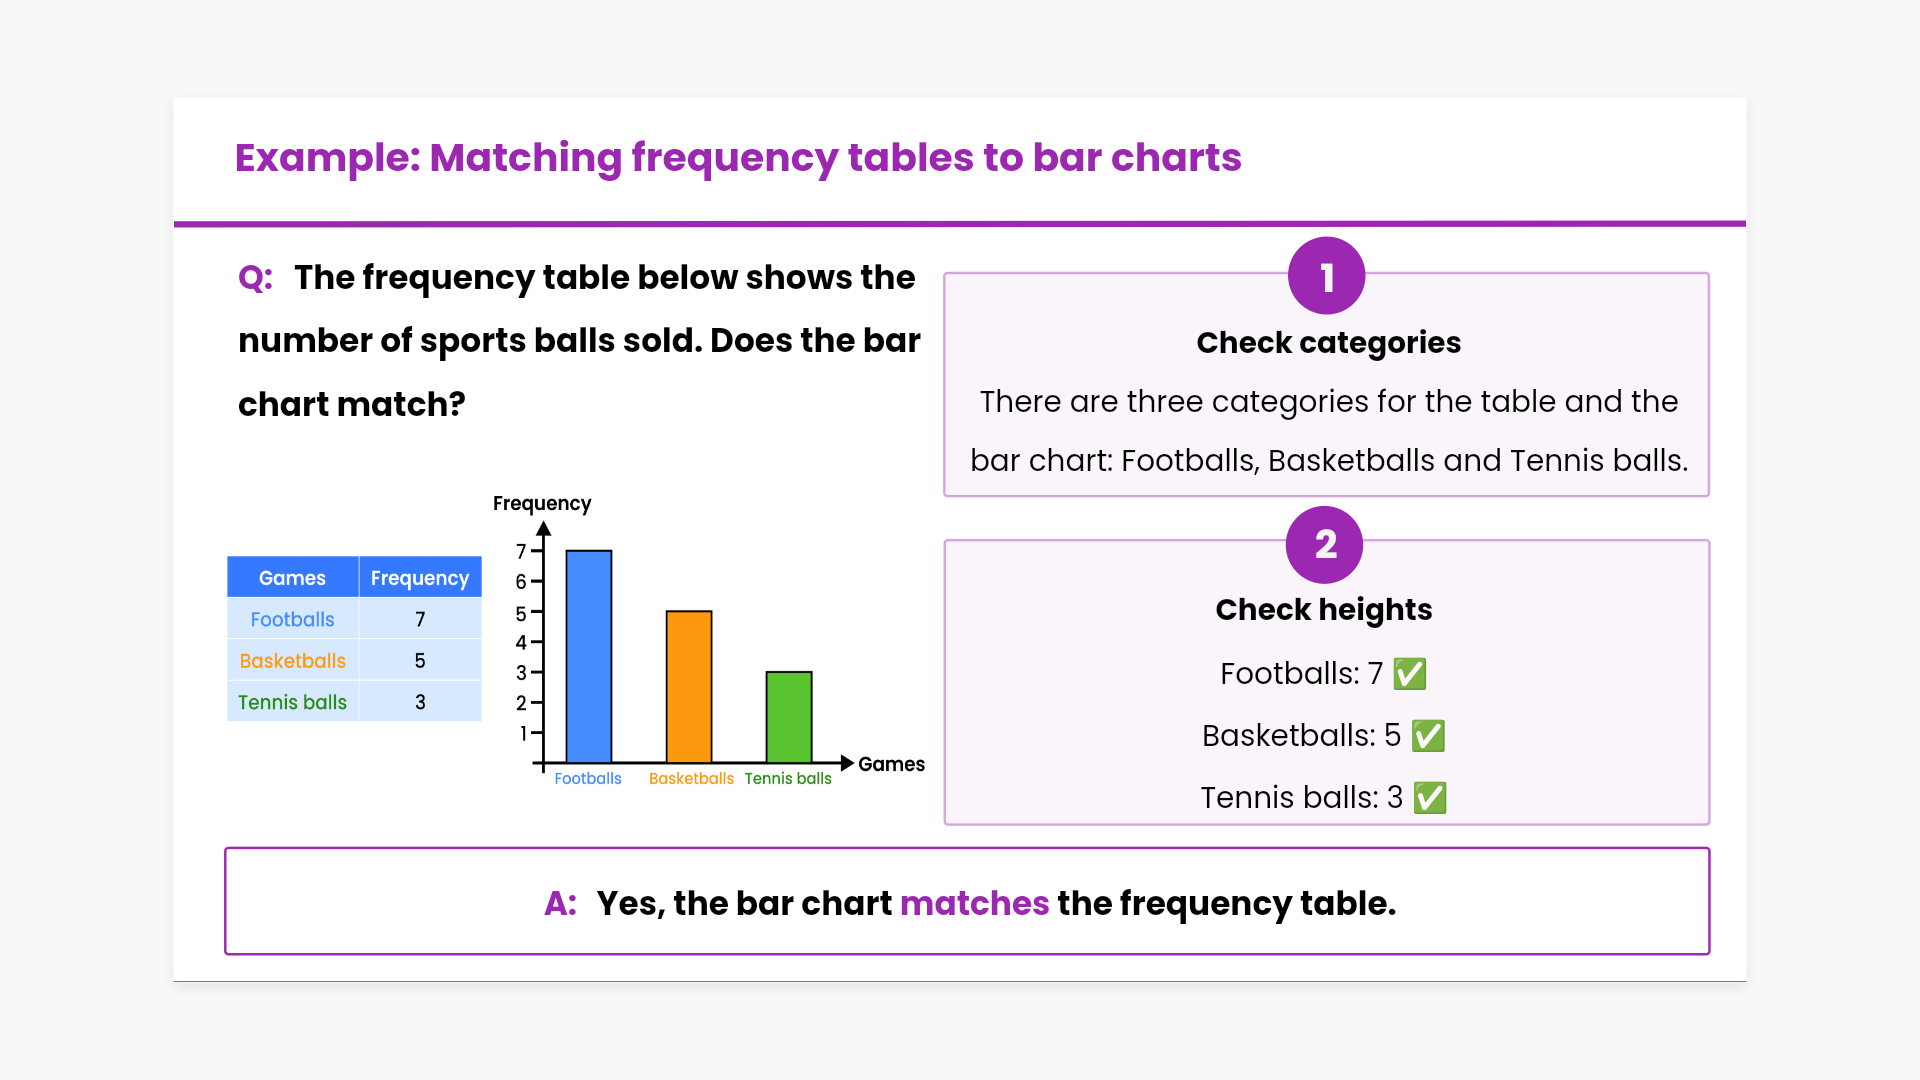Click the Frequency header cell in table
1920x1080 pixels.
point(420,578)
